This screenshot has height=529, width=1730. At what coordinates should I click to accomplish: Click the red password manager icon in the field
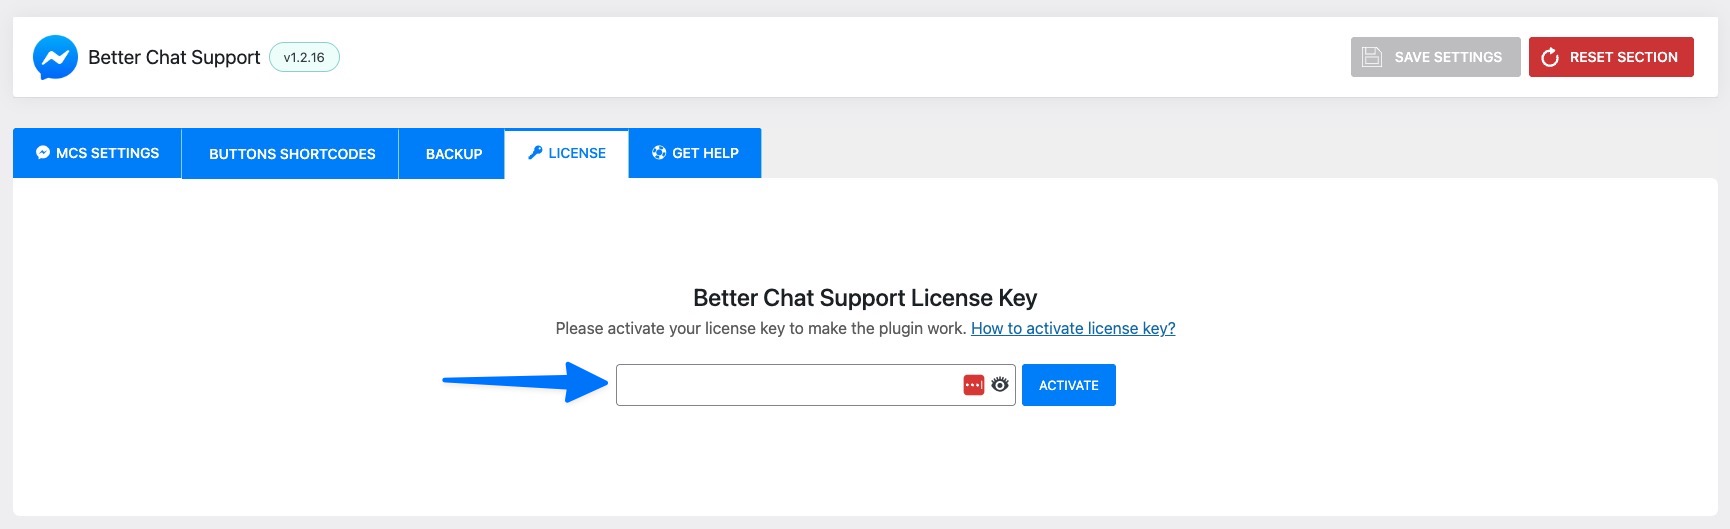(x=973, y=385)
